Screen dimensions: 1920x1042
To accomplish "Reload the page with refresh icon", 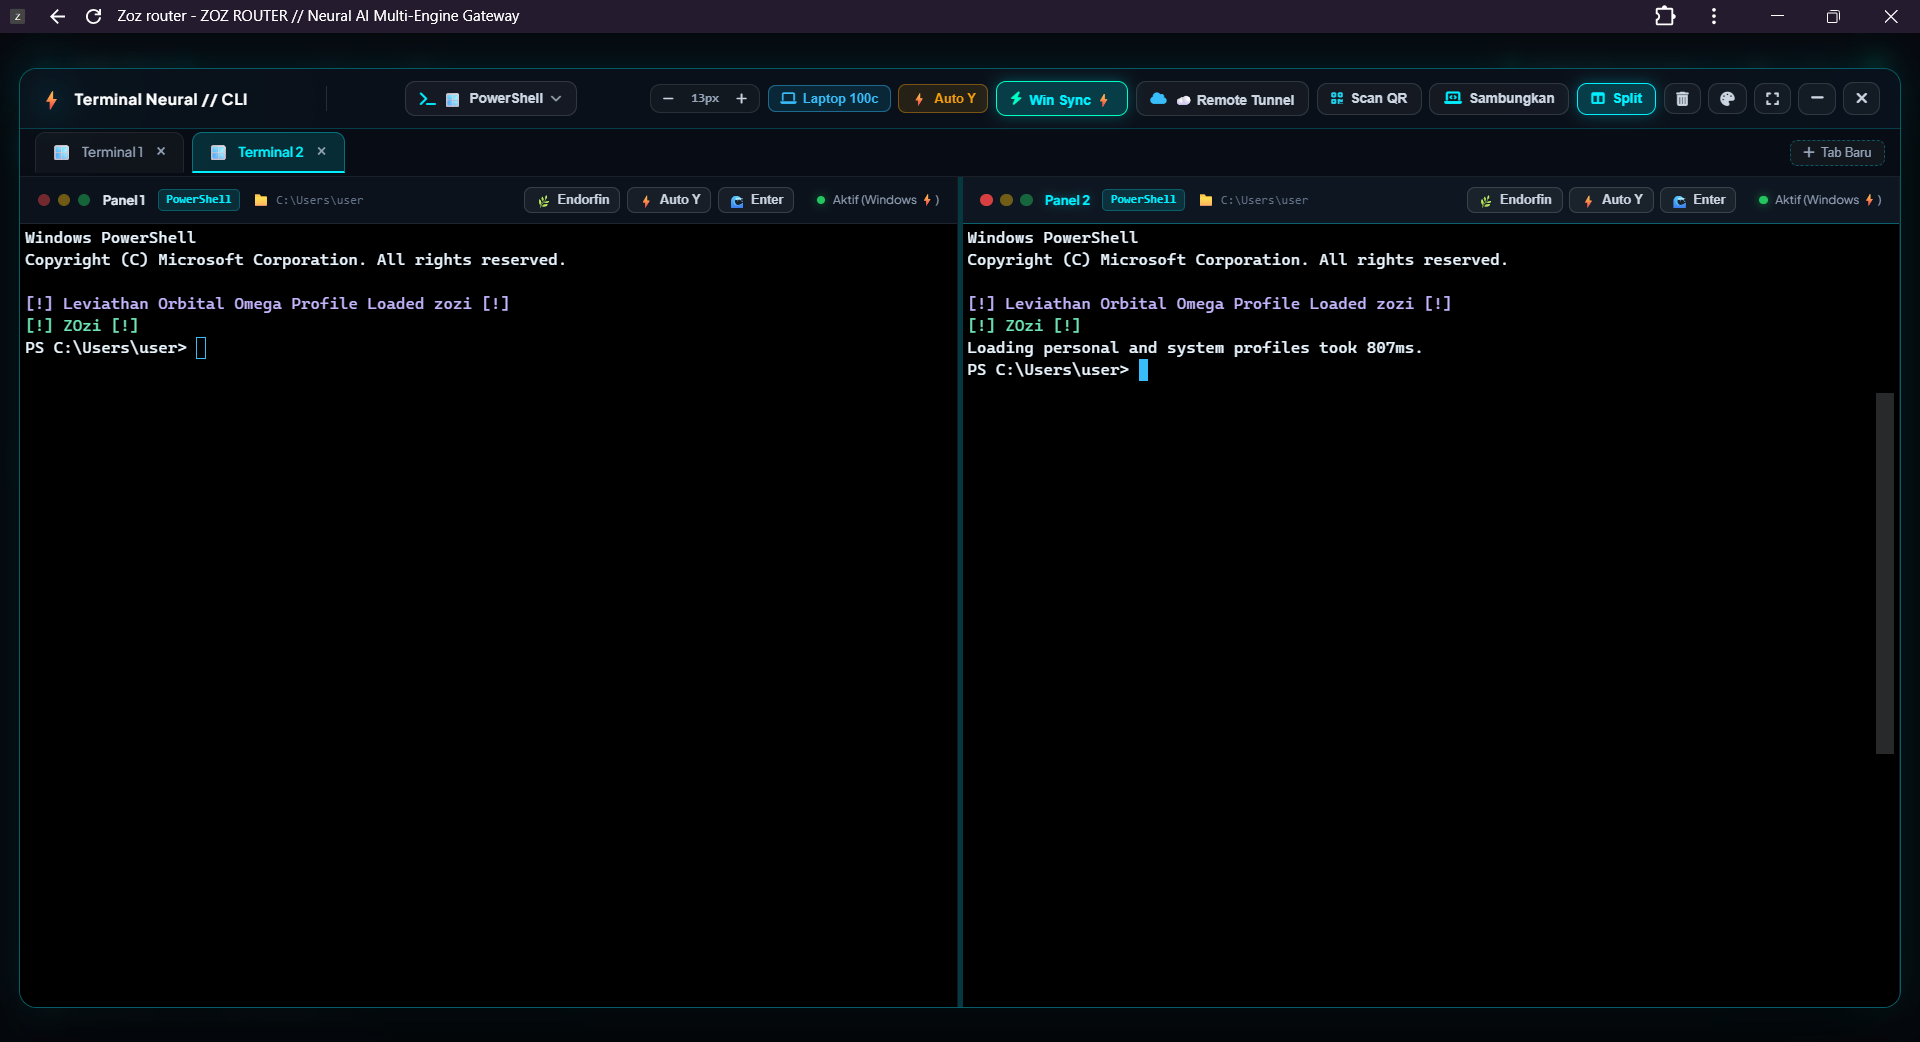I will coord(94,16).
